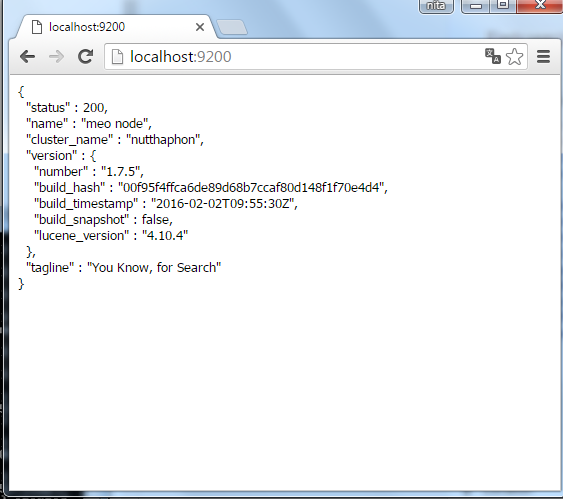Image resolution: width=563 pixels, height=499 pixels.
Task: Go back to the previous page
Action: (27, 57)
